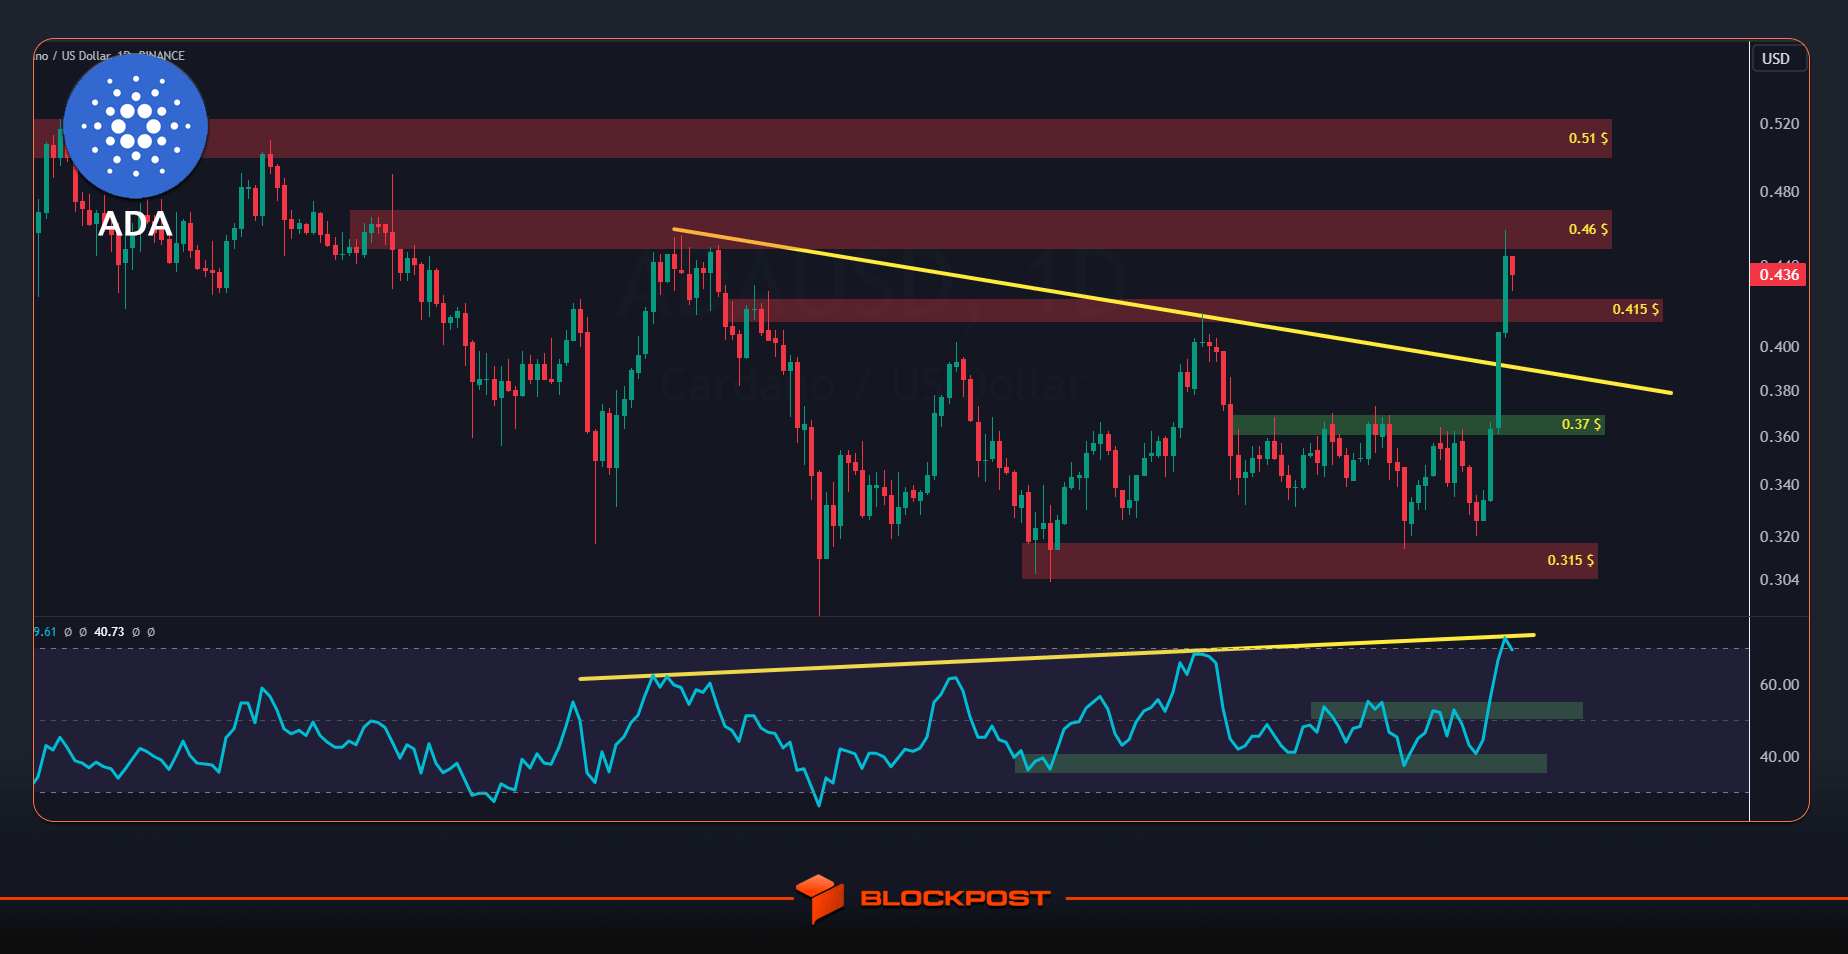
Task: Click the 40.00 RSI scale label
Action: [x=1779, y=757]
